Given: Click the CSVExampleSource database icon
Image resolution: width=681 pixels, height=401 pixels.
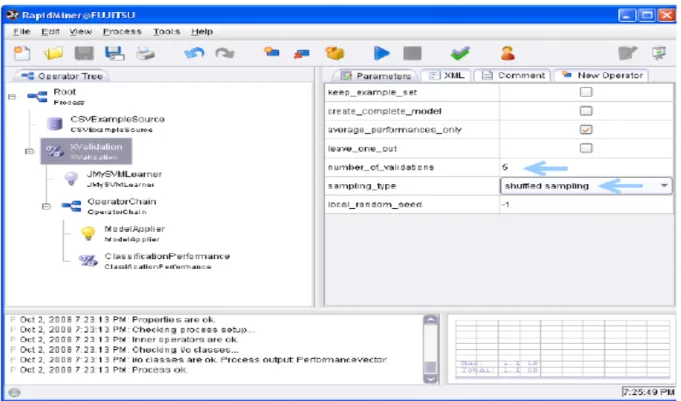Looking at the screenshot, I should 54,124.
